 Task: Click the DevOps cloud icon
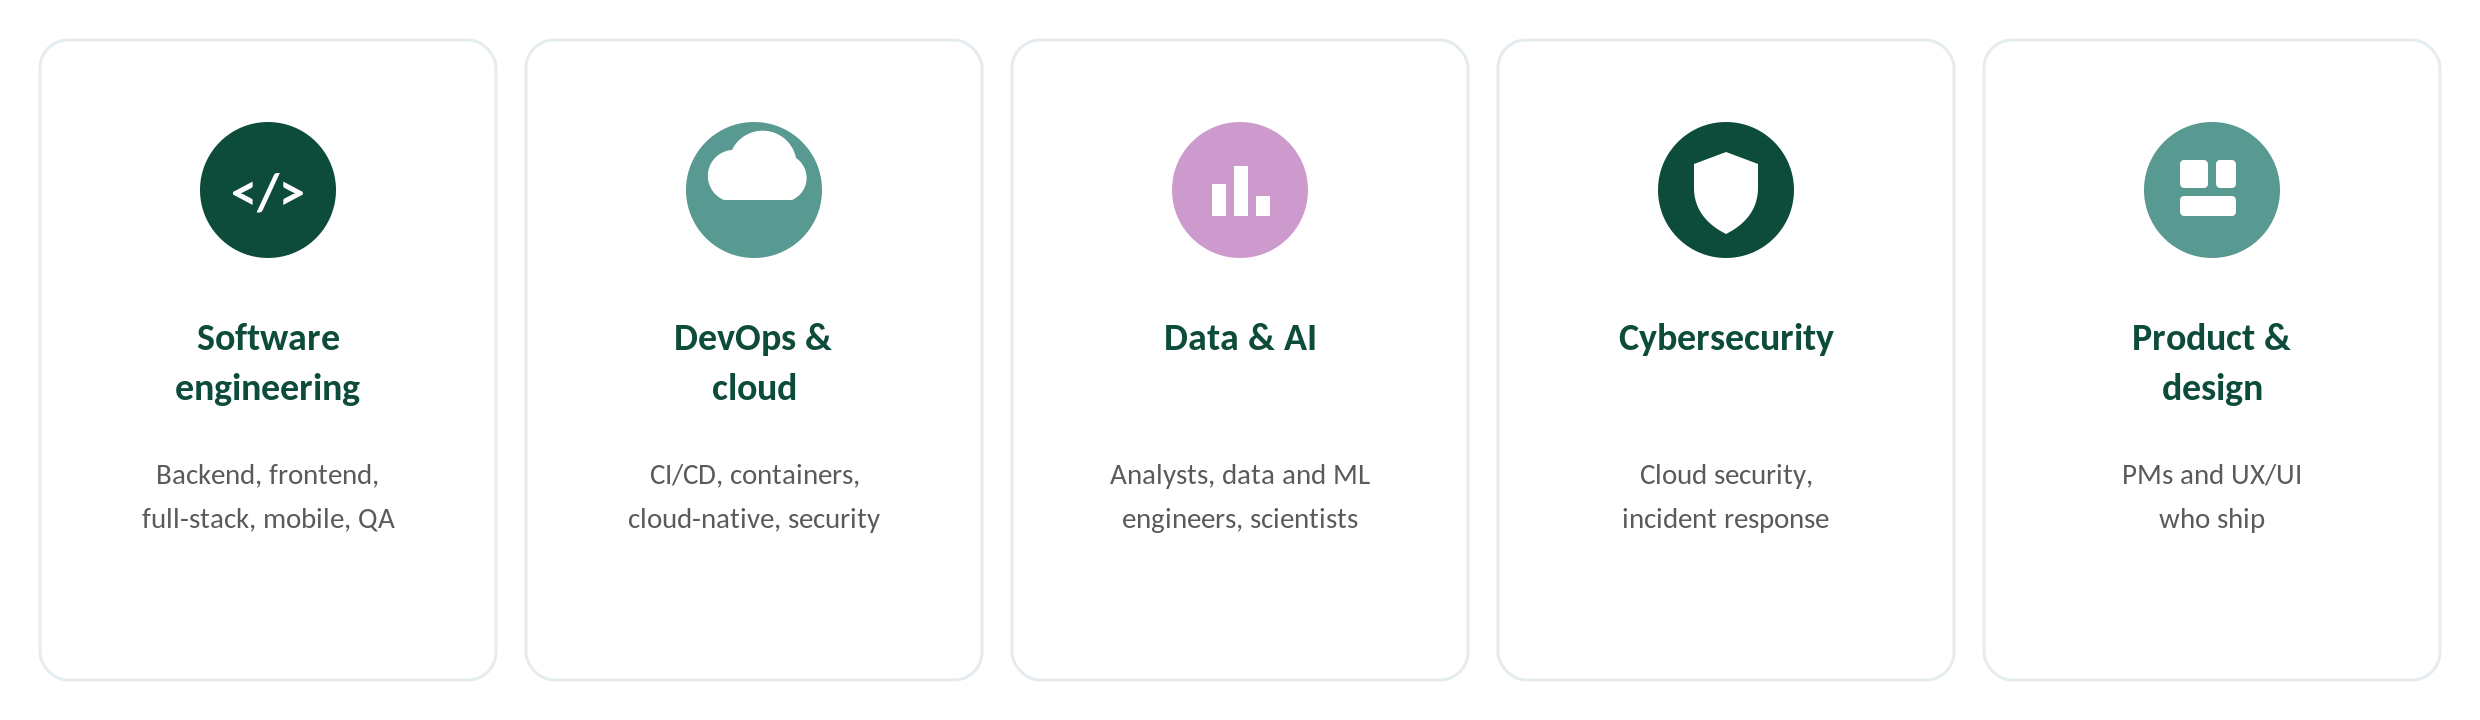coord(754,190)
